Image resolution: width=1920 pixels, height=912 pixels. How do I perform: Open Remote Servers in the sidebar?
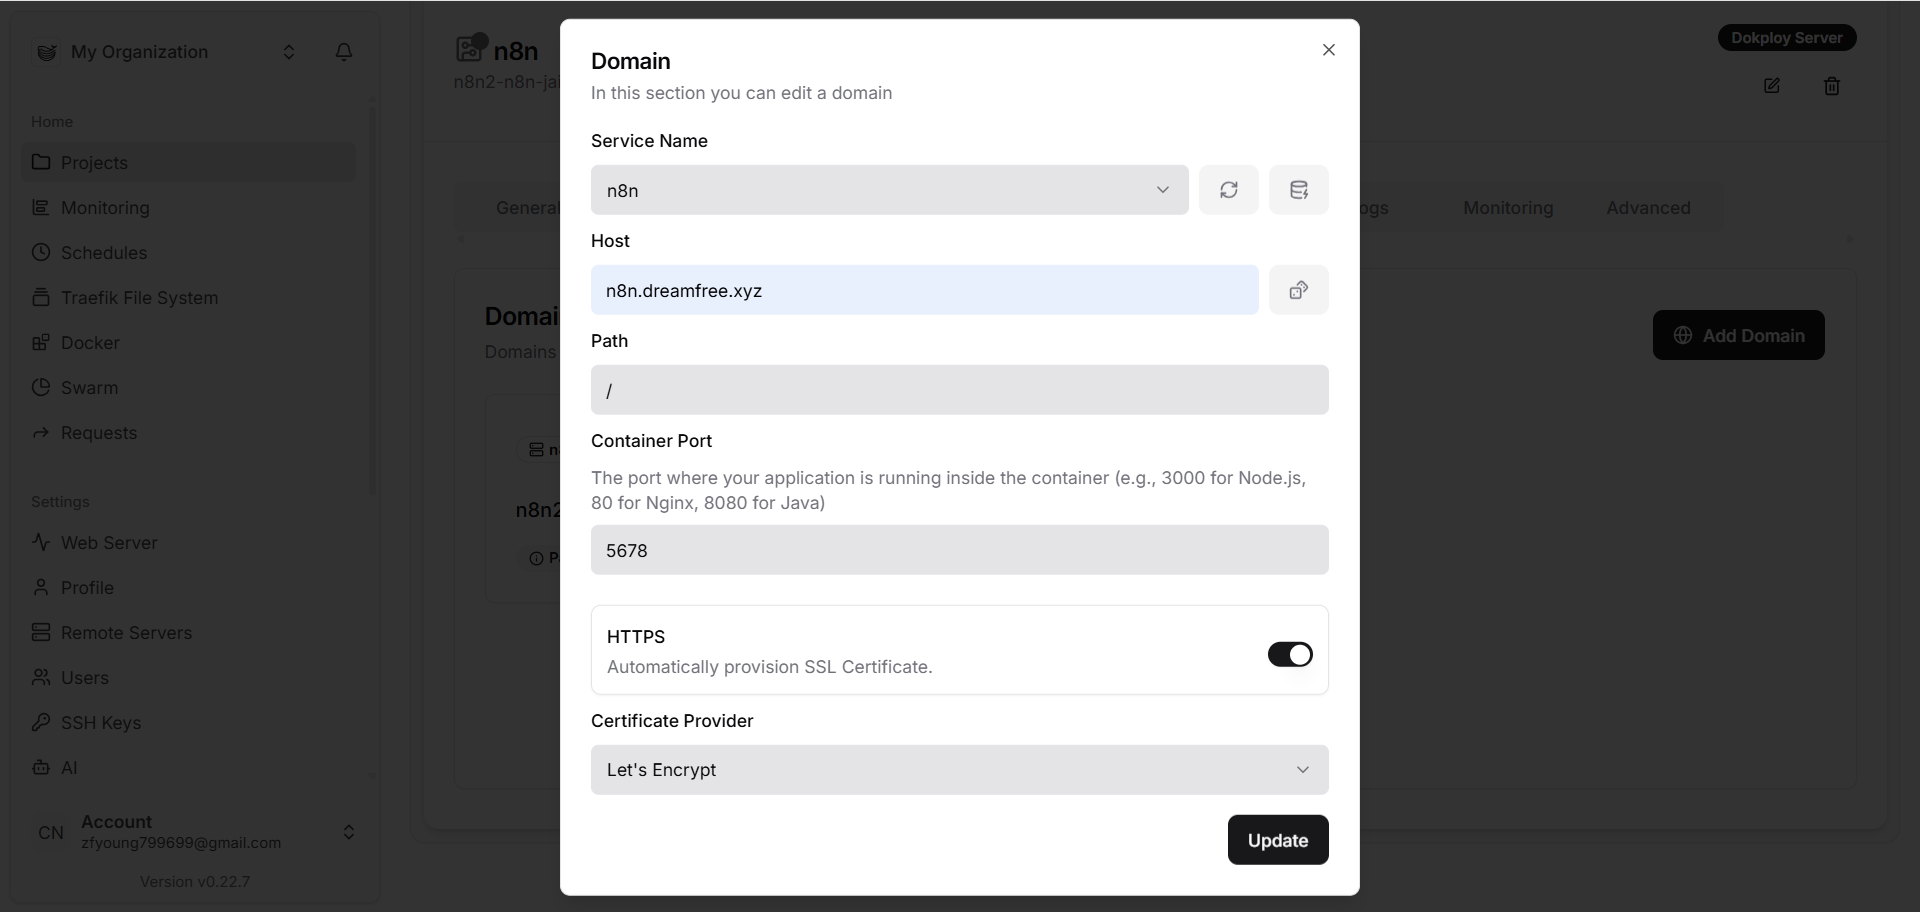click(x=188, y=632)
